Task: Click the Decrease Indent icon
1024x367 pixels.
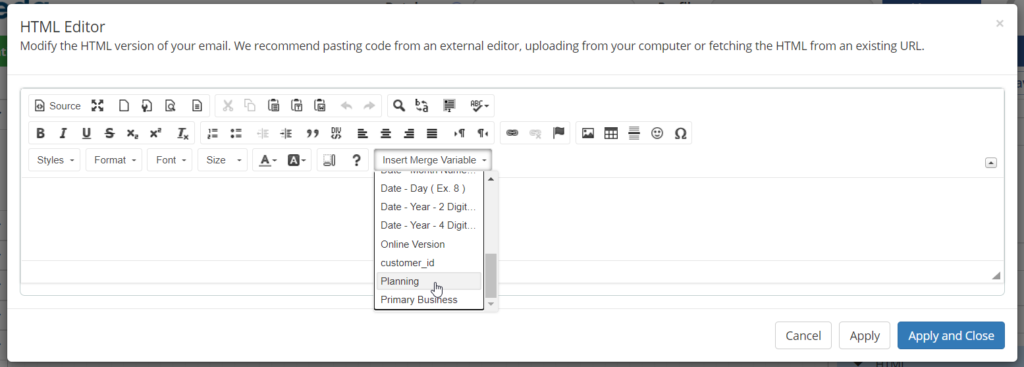Action: (263, 133)
